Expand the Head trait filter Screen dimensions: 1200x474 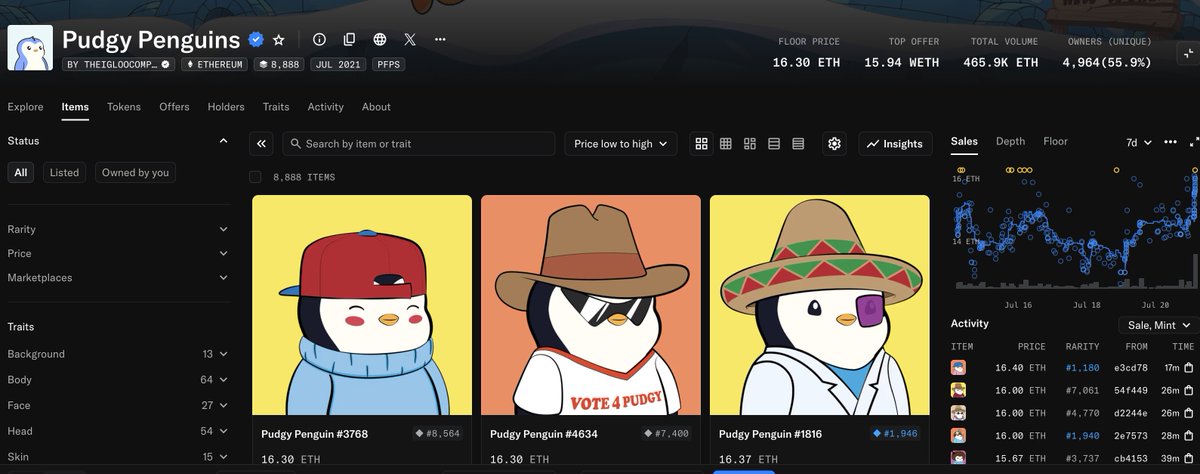click(x=118, y=431)
